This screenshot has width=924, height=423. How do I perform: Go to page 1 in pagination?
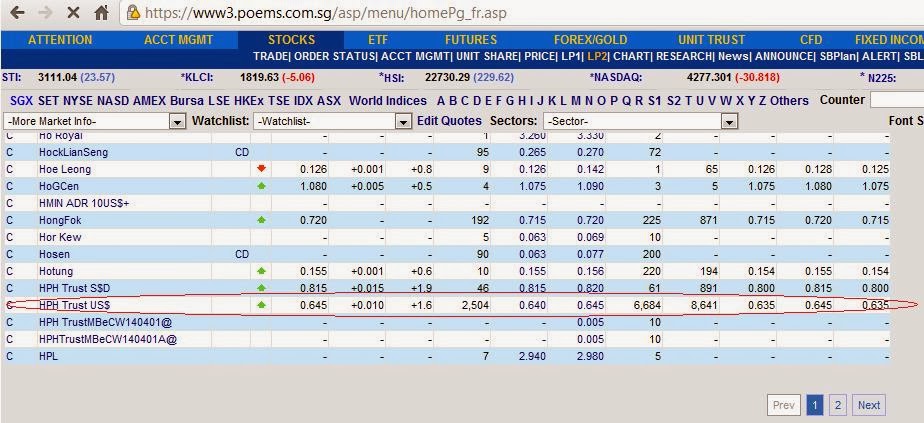point(815,405)
